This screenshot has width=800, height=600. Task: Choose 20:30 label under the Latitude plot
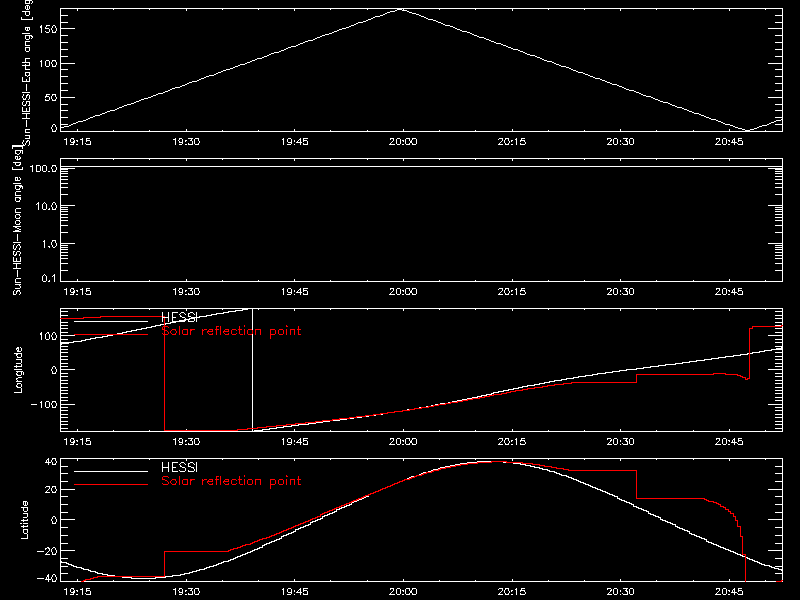(620, 592)
